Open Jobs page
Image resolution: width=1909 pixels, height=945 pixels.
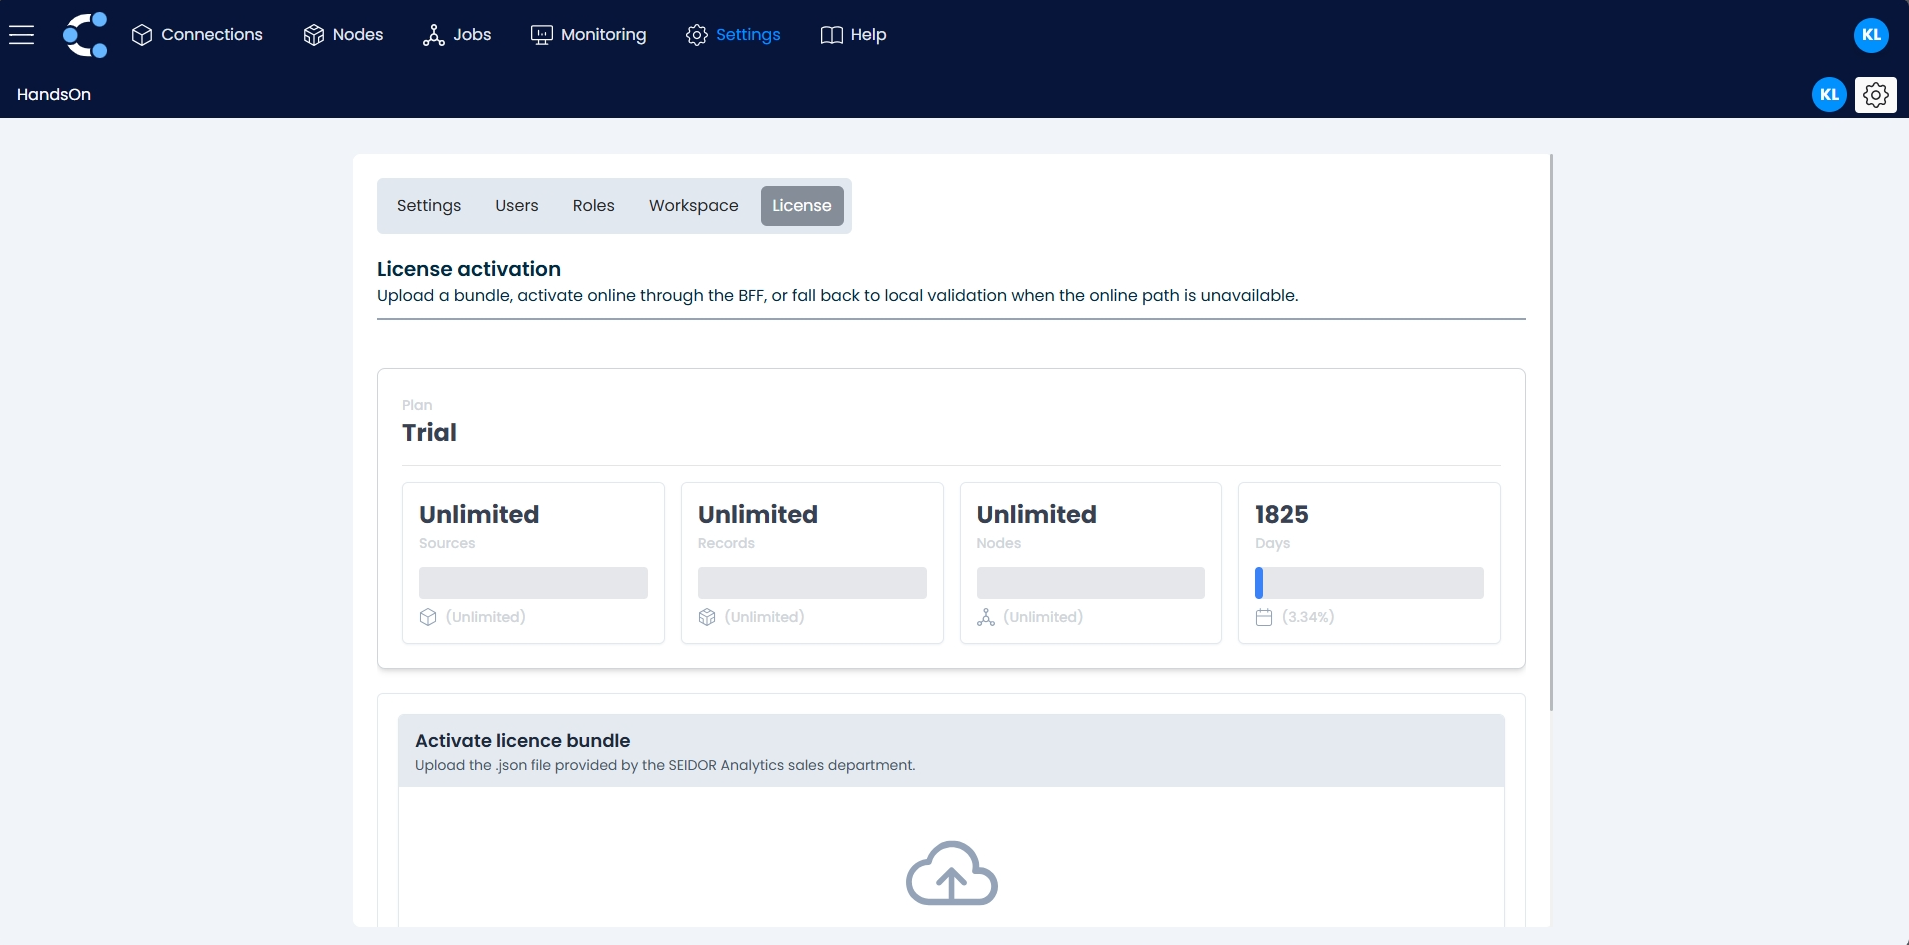tap(457, 35)
